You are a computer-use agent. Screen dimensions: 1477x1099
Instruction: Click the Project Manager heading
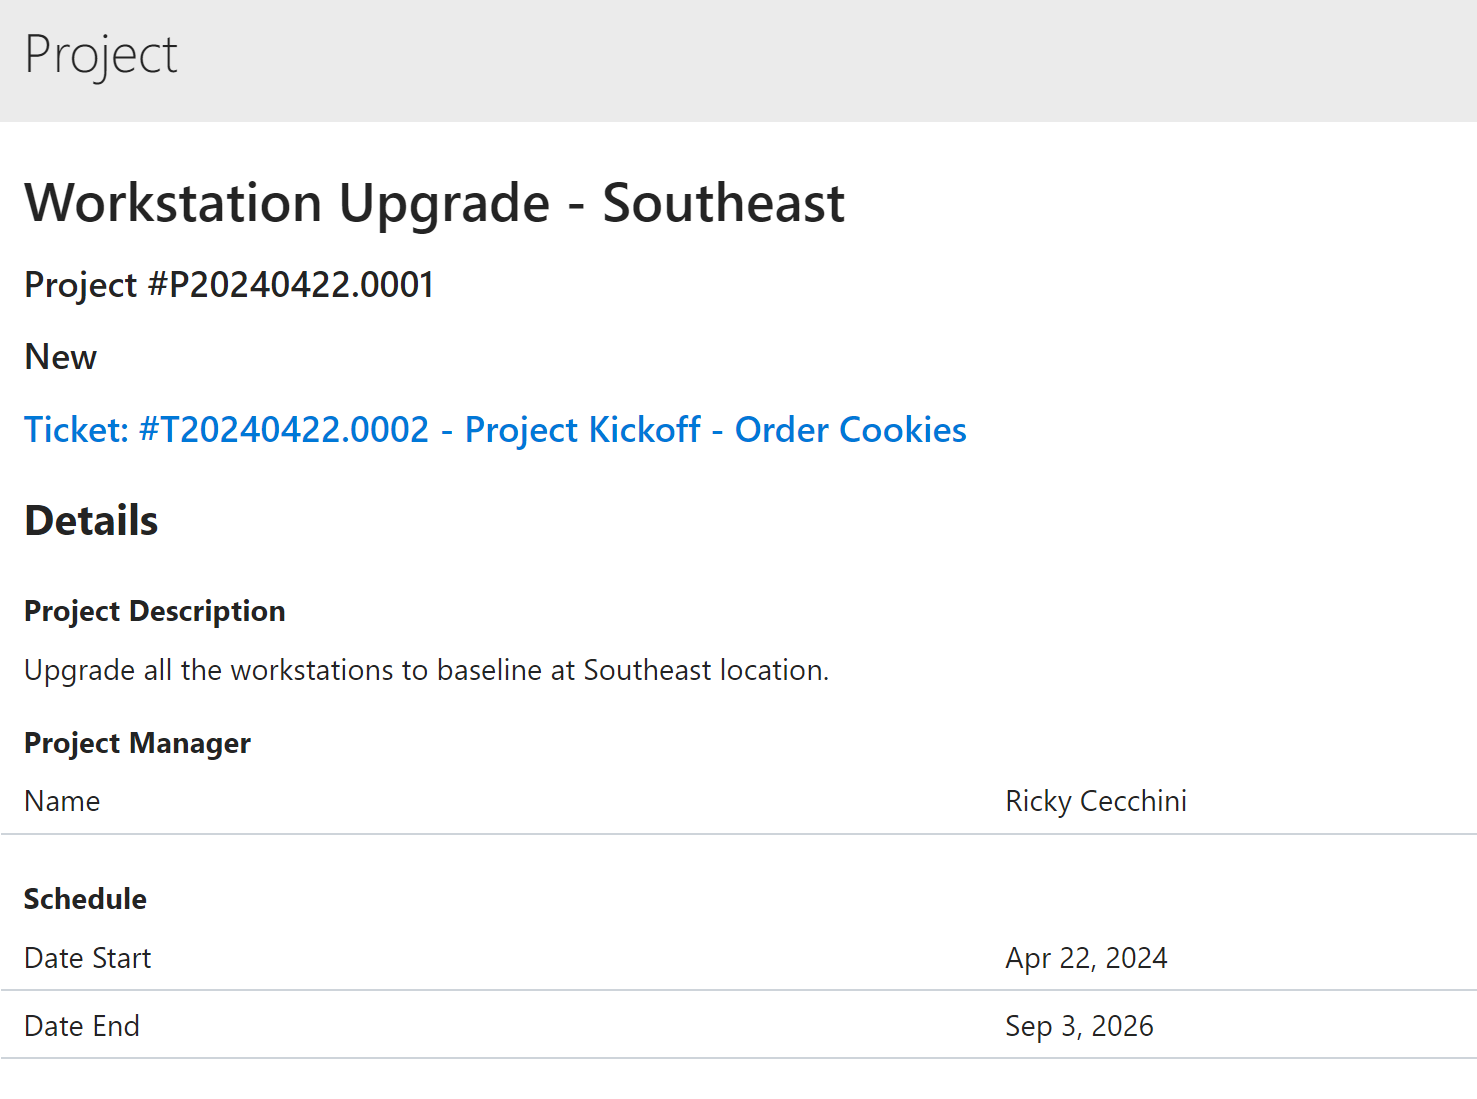coord(137,743)
